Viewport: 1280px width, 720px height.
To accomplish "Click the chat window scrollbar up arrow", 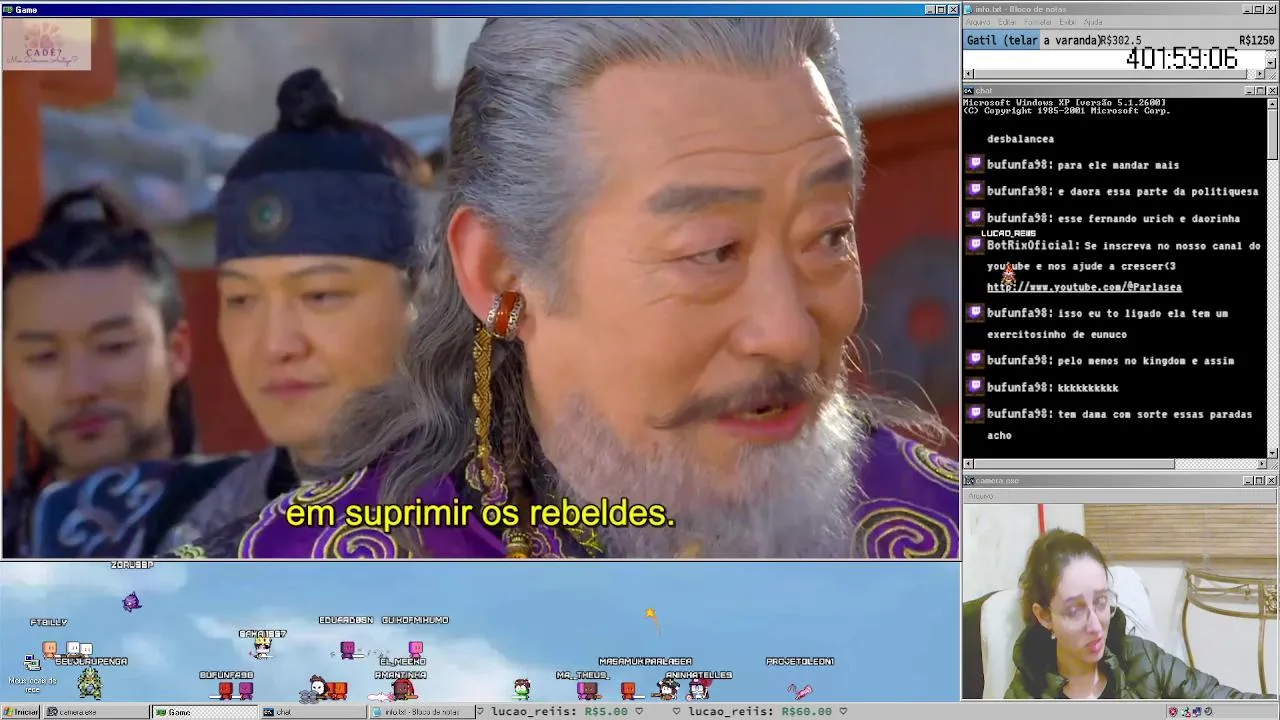I will point(1272,102).
